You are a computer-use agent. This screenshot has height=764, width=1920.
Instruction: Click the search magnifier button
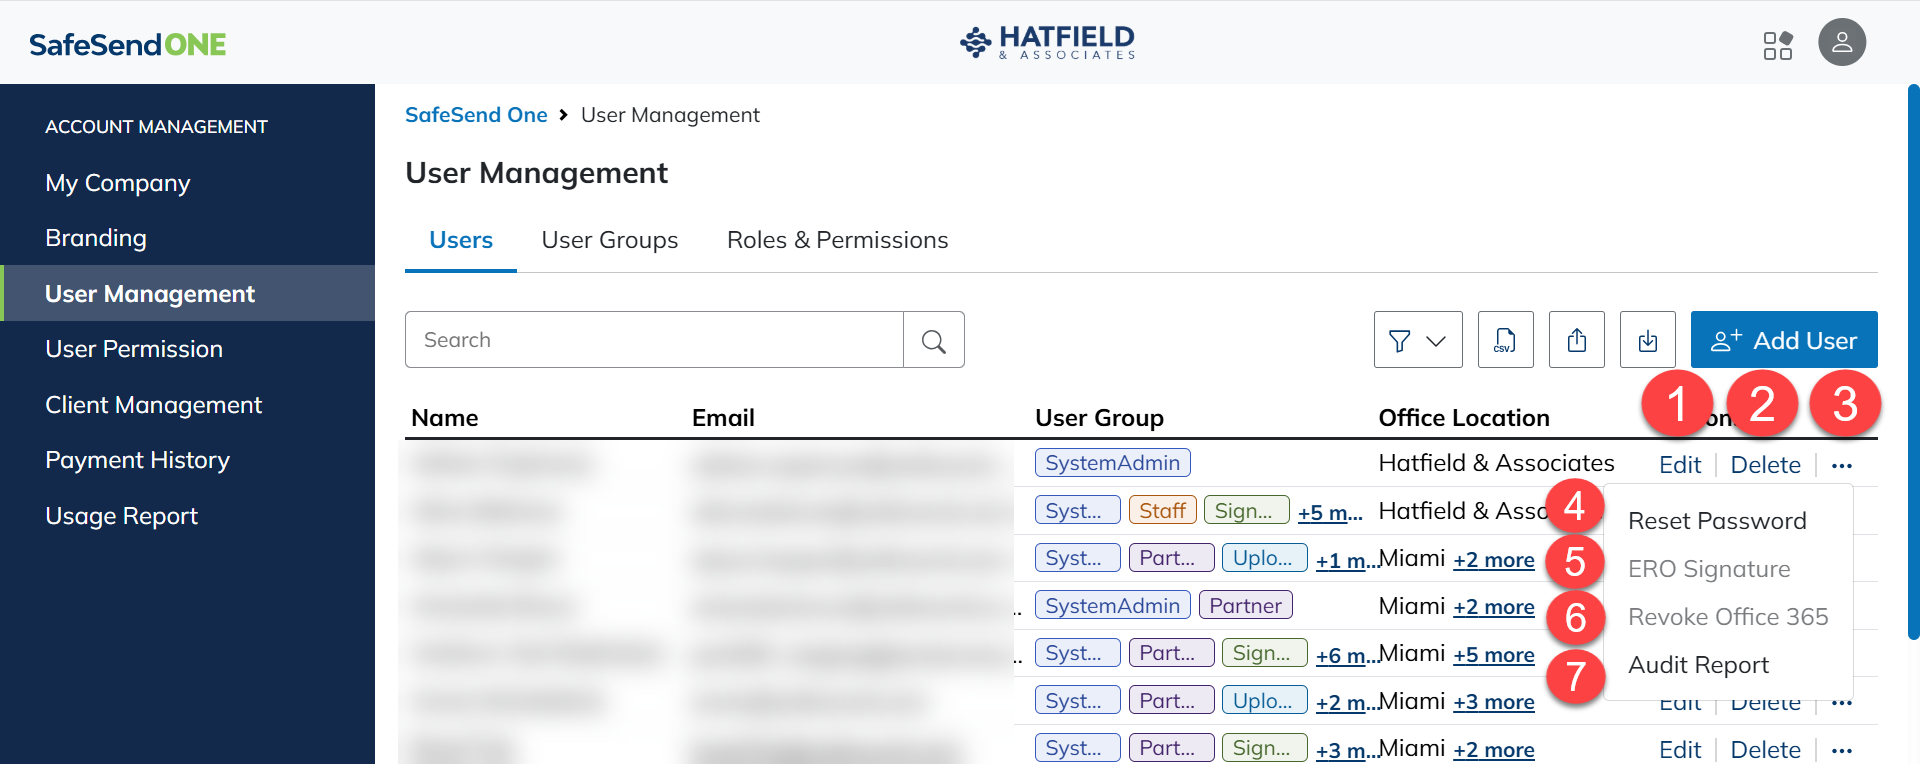tap(934, 340)
